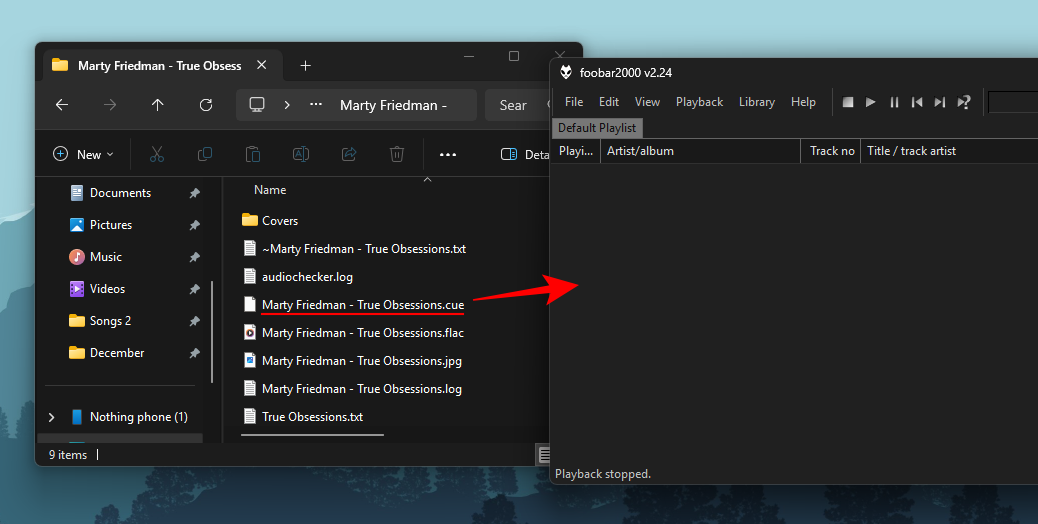Click the Stop playback button in foobar2000

pyautogui.click(x=848, y=102)
